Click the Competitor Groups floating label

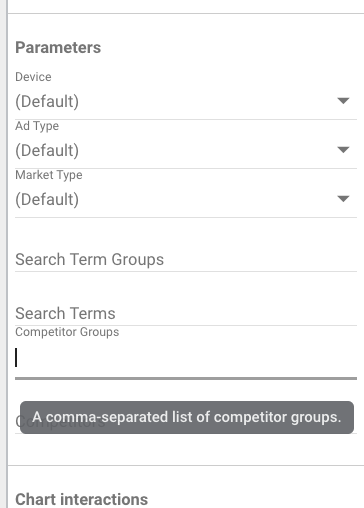tap(67, 332)
